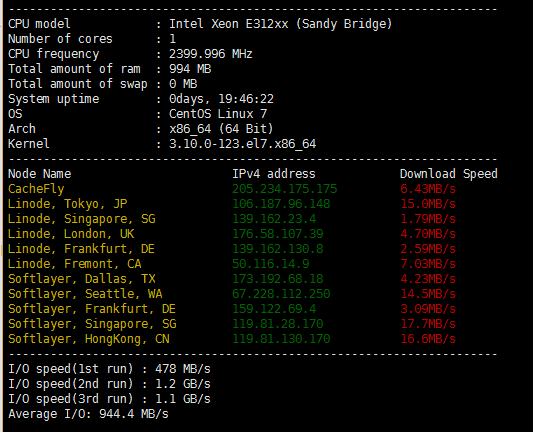The height and width of the screenshot is (432, 533).
Task: Click the IPv4 address column header
Action: tap(274, 174)
